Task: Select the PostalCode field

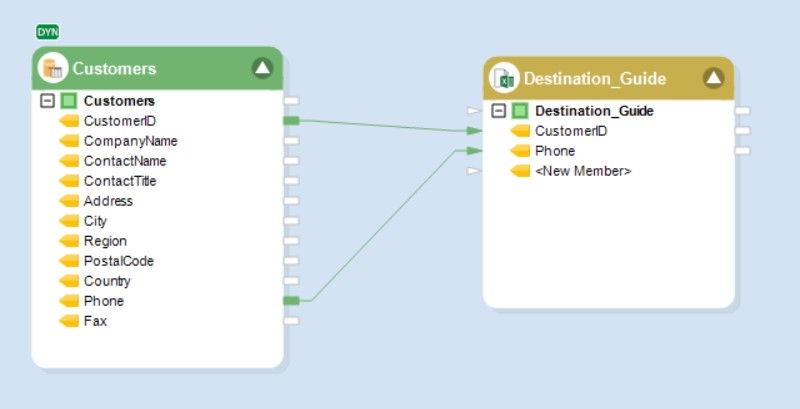Action: click(119, 261)
